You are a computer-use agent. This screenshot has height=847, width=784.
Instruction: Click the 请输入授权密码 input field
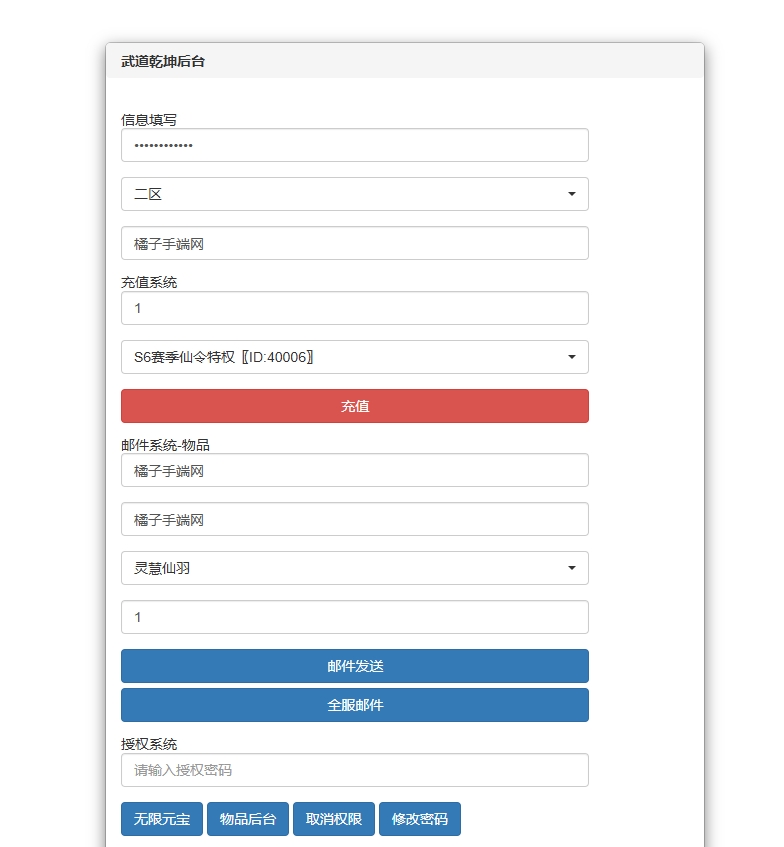[x=354, y=770]
